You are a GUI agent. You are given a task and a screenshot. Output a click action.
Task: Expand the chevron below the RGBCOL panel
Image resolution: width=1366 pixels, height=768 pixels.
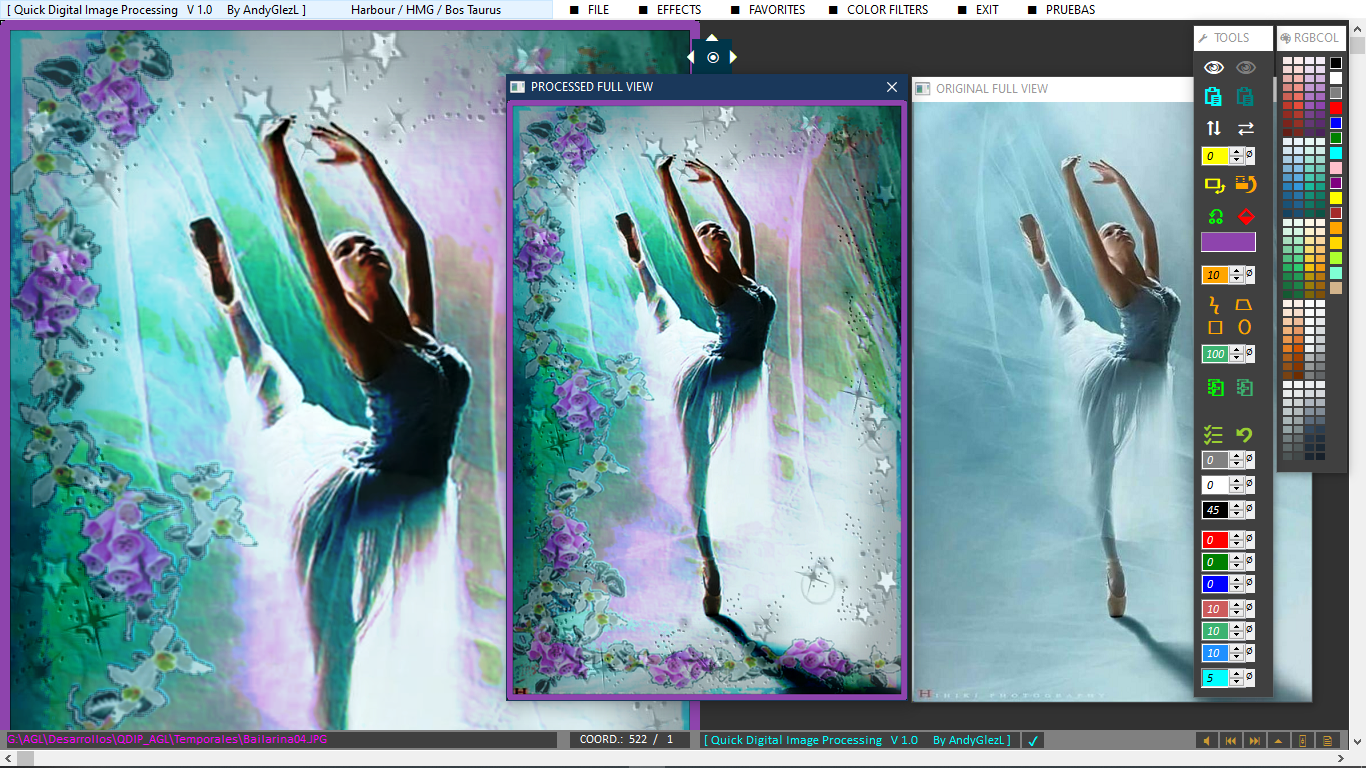tap(1356, 740)
